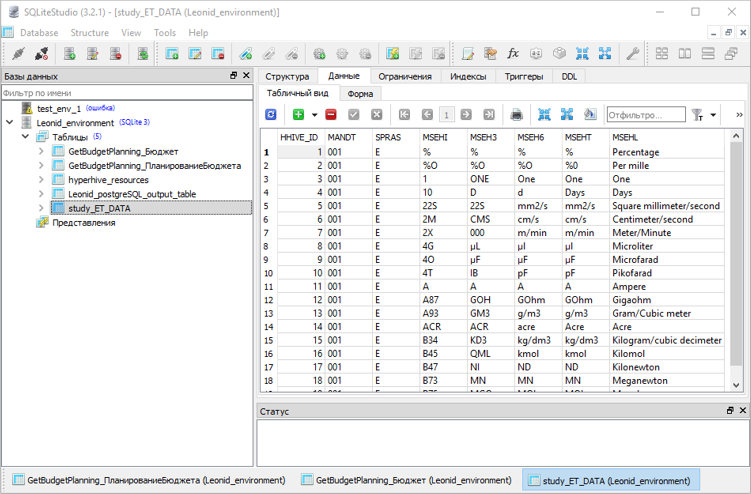Click the wrench configuration icon
The height and width of the screenshot is (494, 751).
633,54
